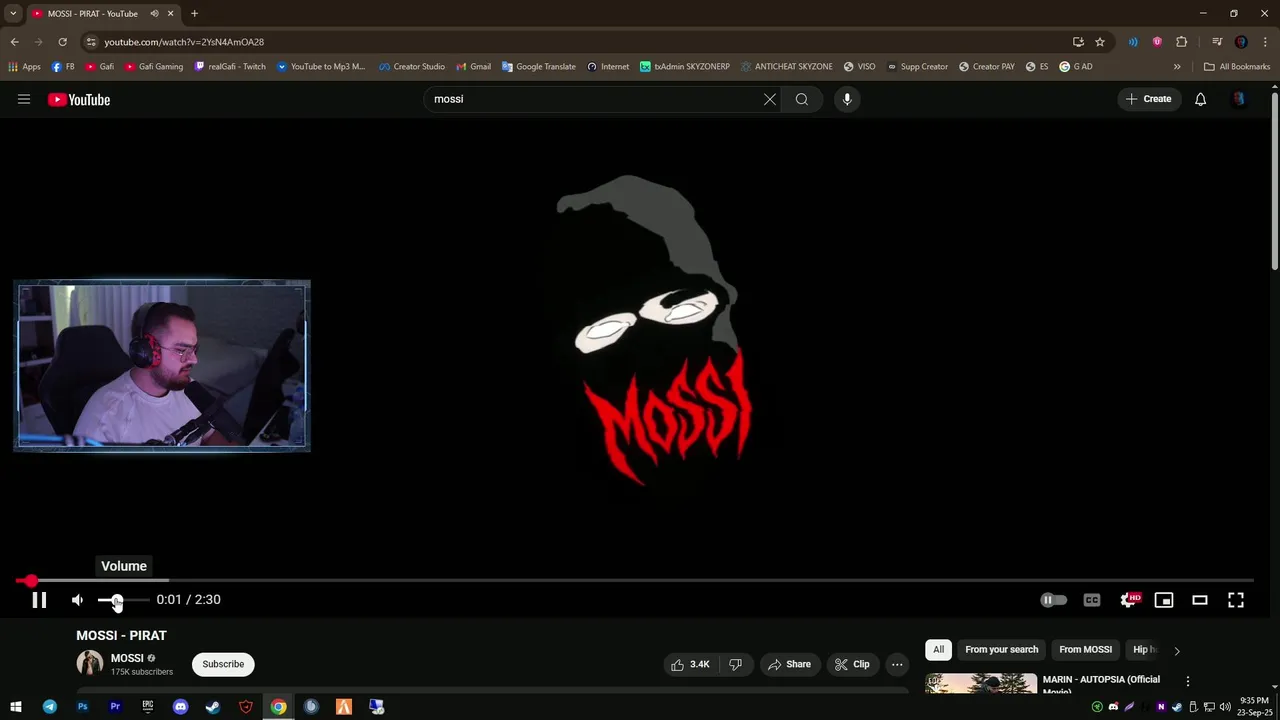Open the more actions ellipsis under video

(897, 664)
